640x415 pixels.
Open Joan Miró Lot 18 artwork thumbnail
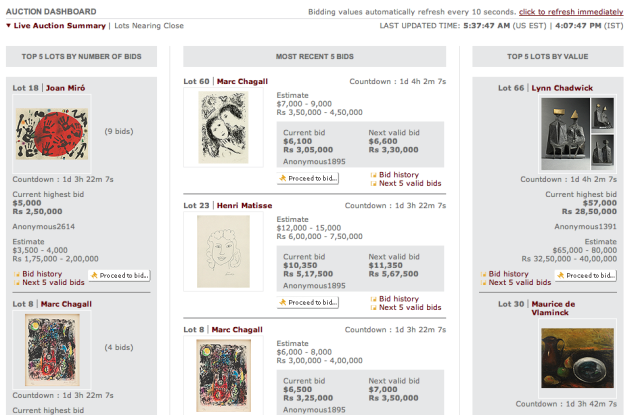pyautogui.click(x=40, y=135)
